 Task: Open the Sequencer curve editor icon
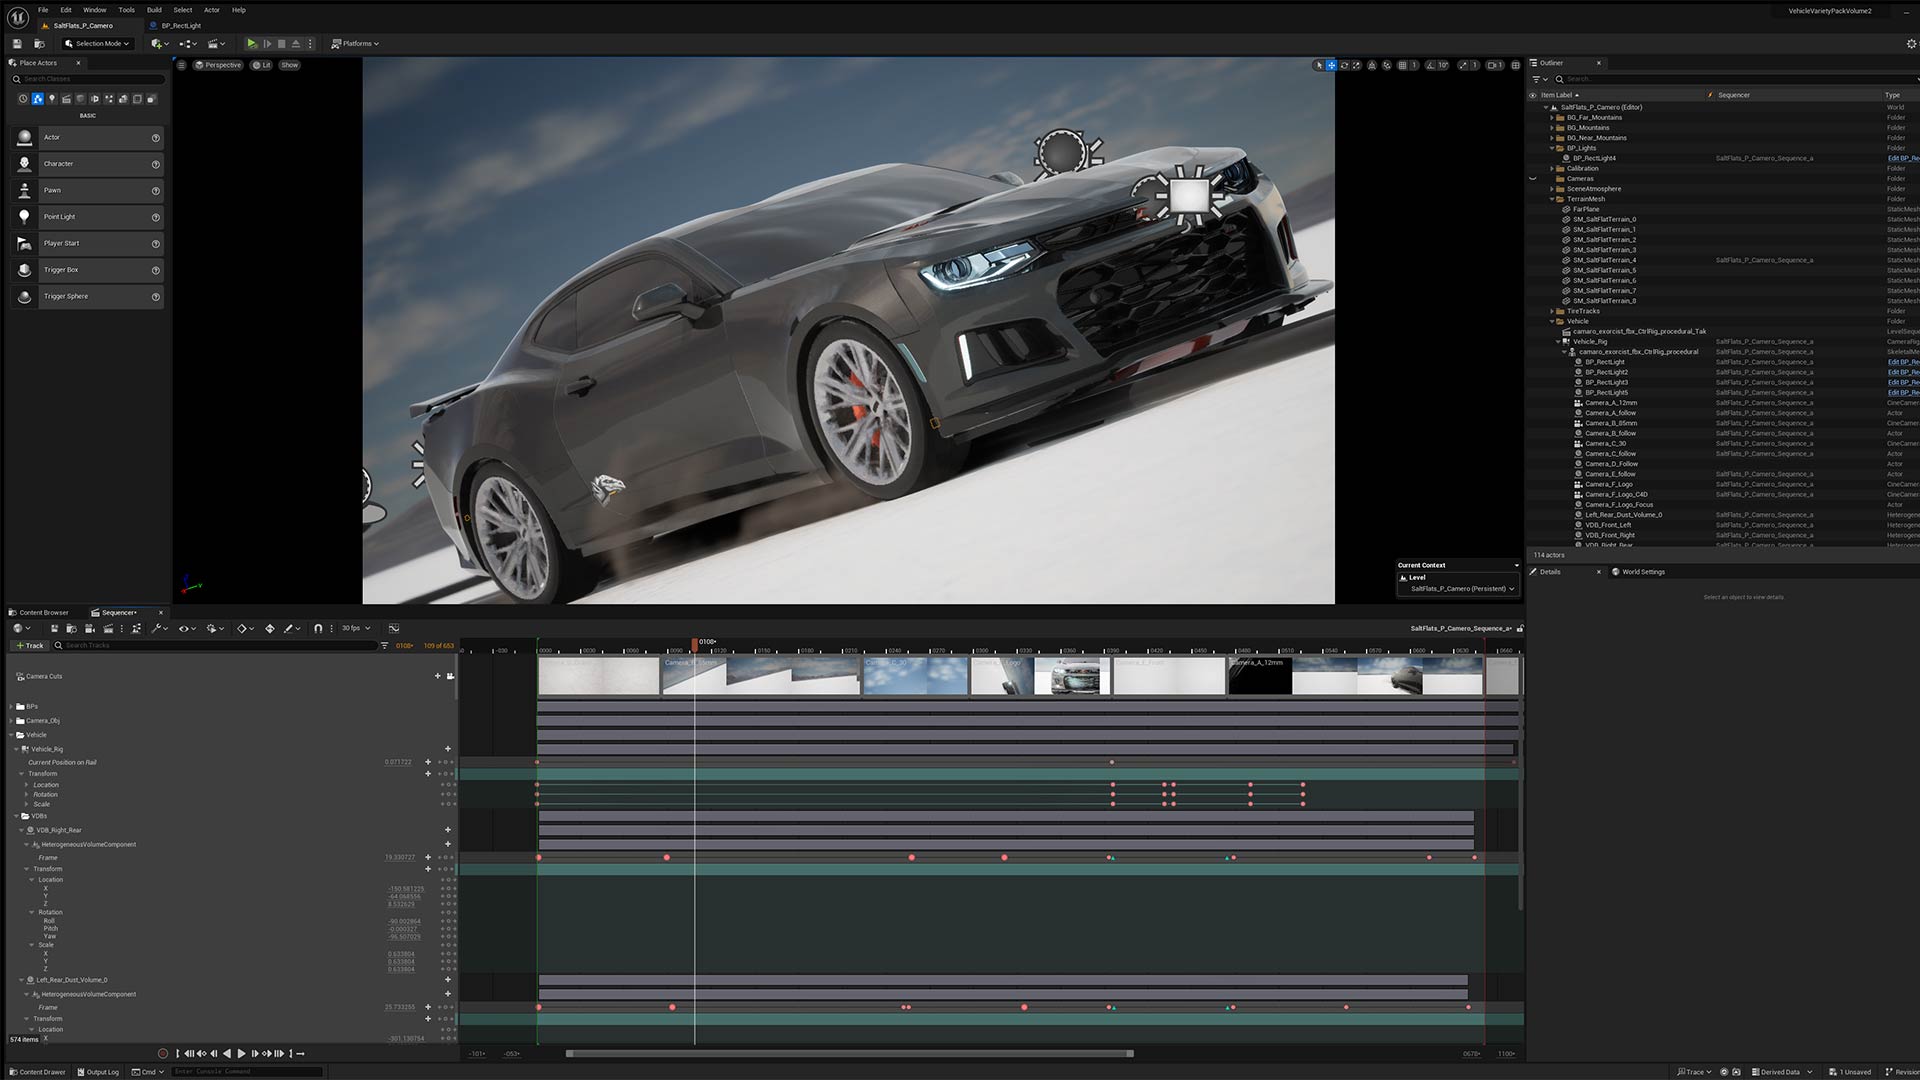point(394,629)
